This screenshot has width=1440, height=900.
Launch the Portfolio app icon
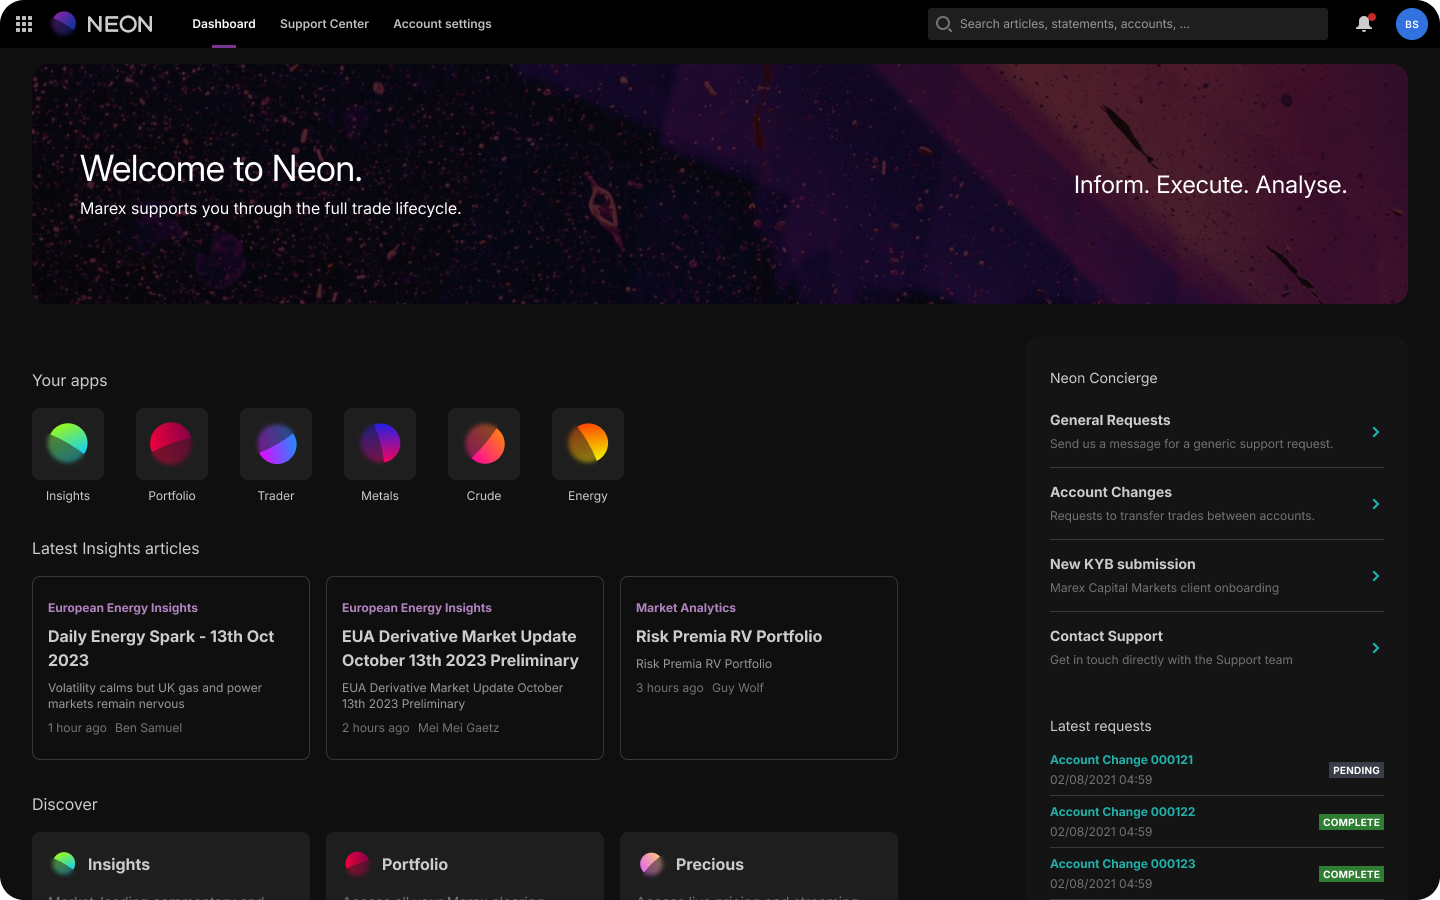tap(172, 444)
